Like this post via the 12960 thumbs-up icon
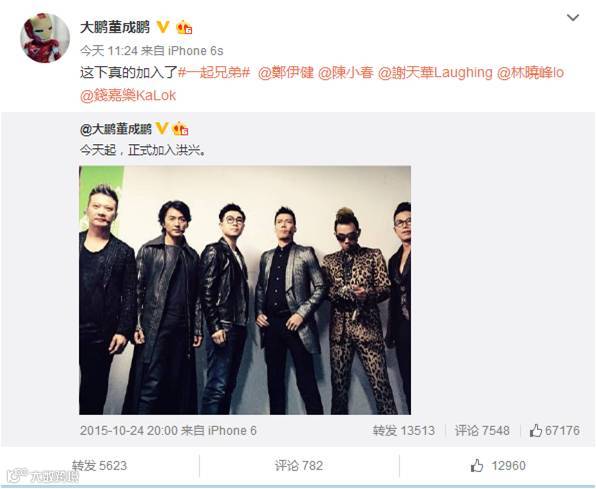Image resolution: width=596 pixels, height=489 pixels. coord(477,465)
